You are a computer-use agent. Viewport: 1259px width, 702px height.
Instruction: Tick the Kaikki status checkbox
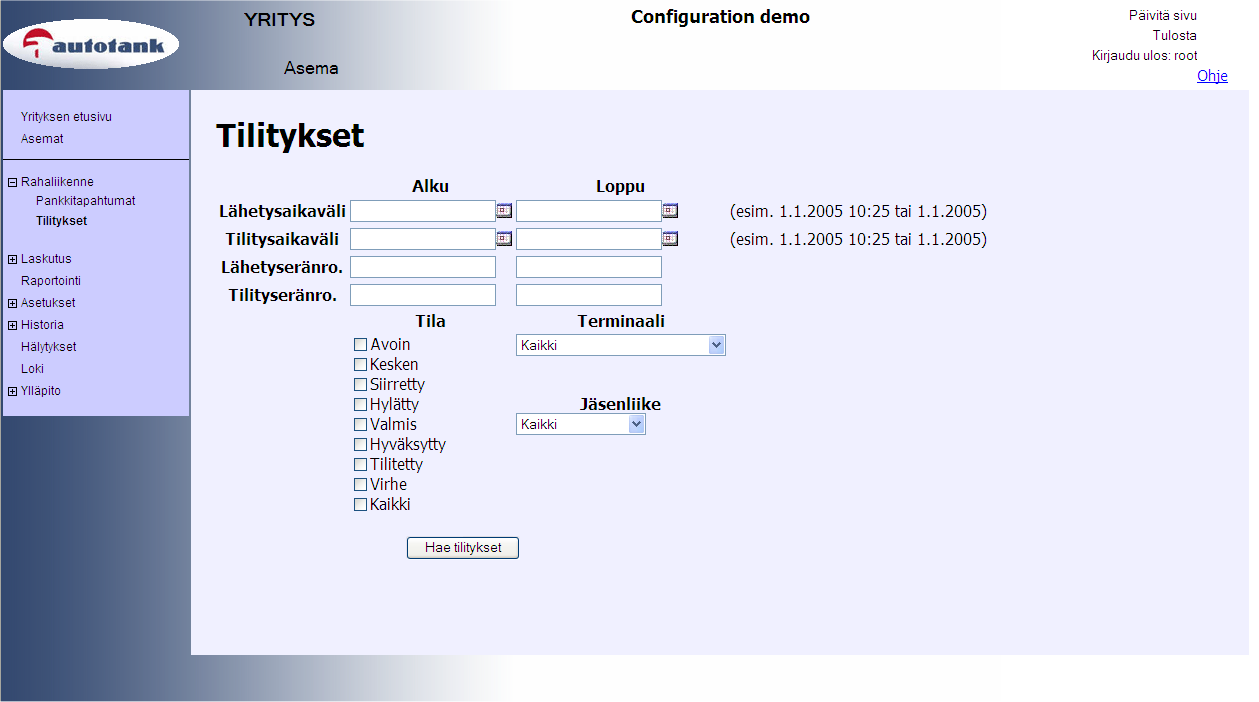tap(361, 504)
